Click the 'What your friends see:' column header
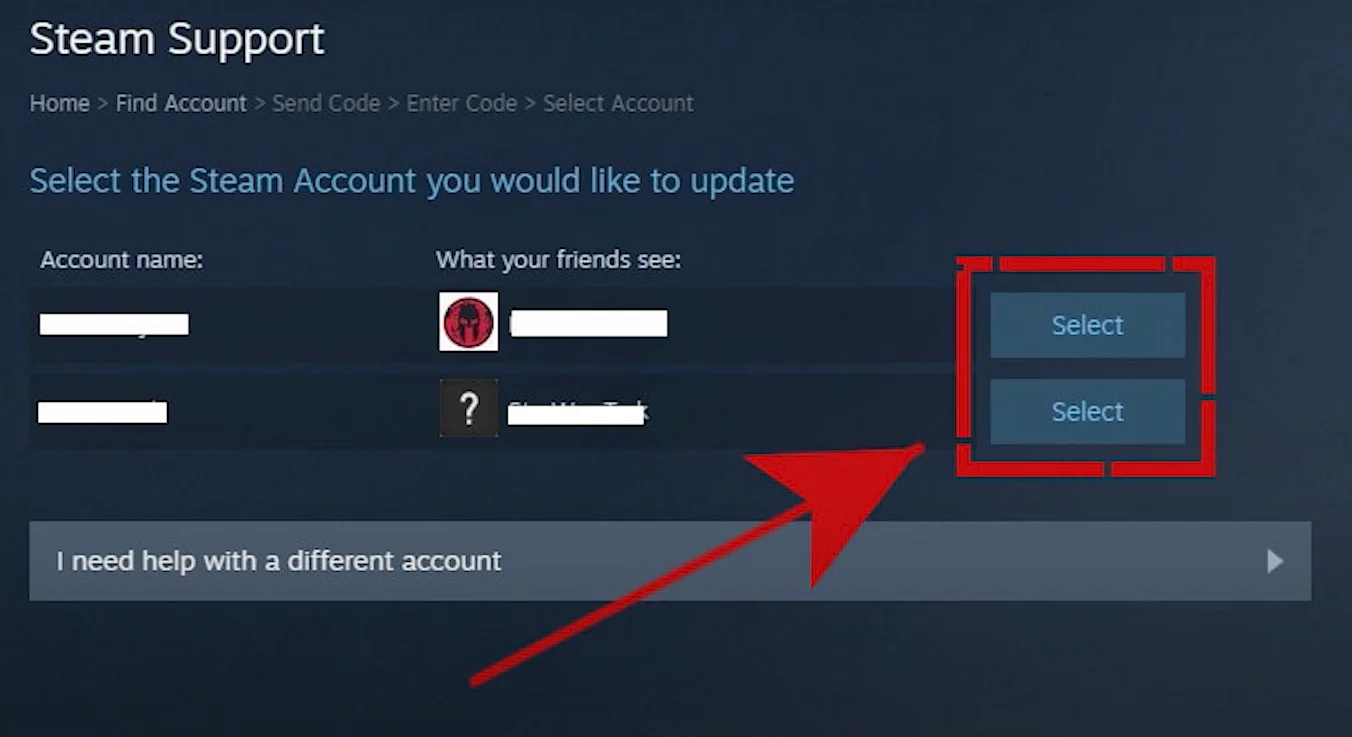The width and height of the screenshot is (1352, 737). tap(558, 260)
